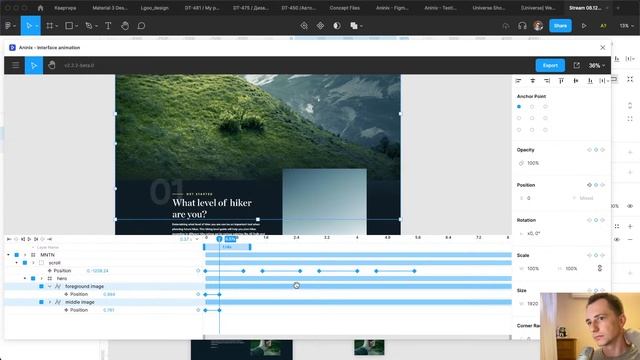Switch to the Lgoo_design tab
This screenshot has width=640, height=360.
point(155,8)
